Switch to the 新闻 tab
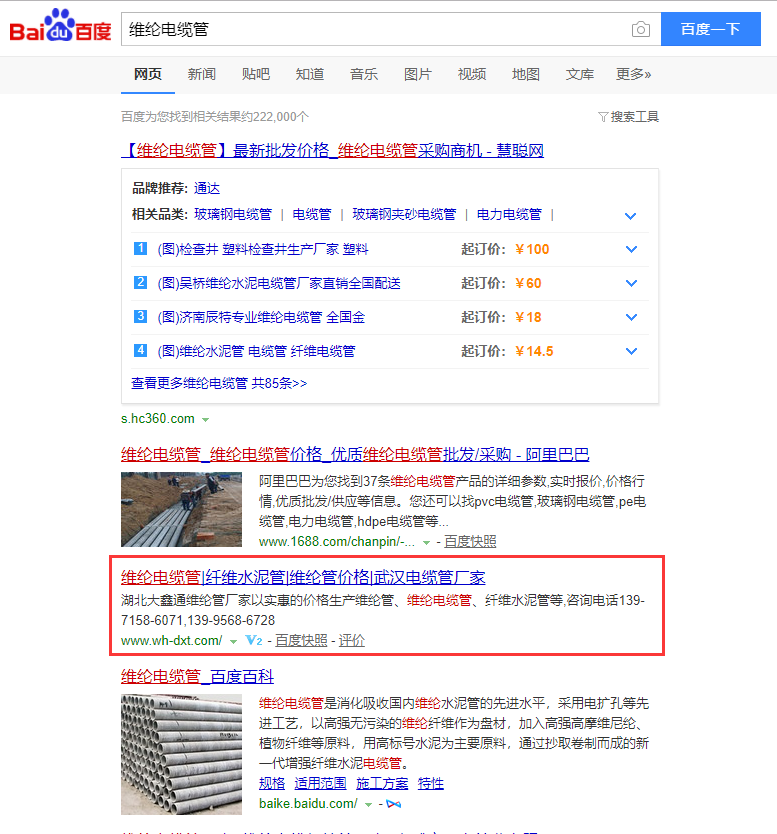This screenshot has height=834, width=777. pos(202,74)
